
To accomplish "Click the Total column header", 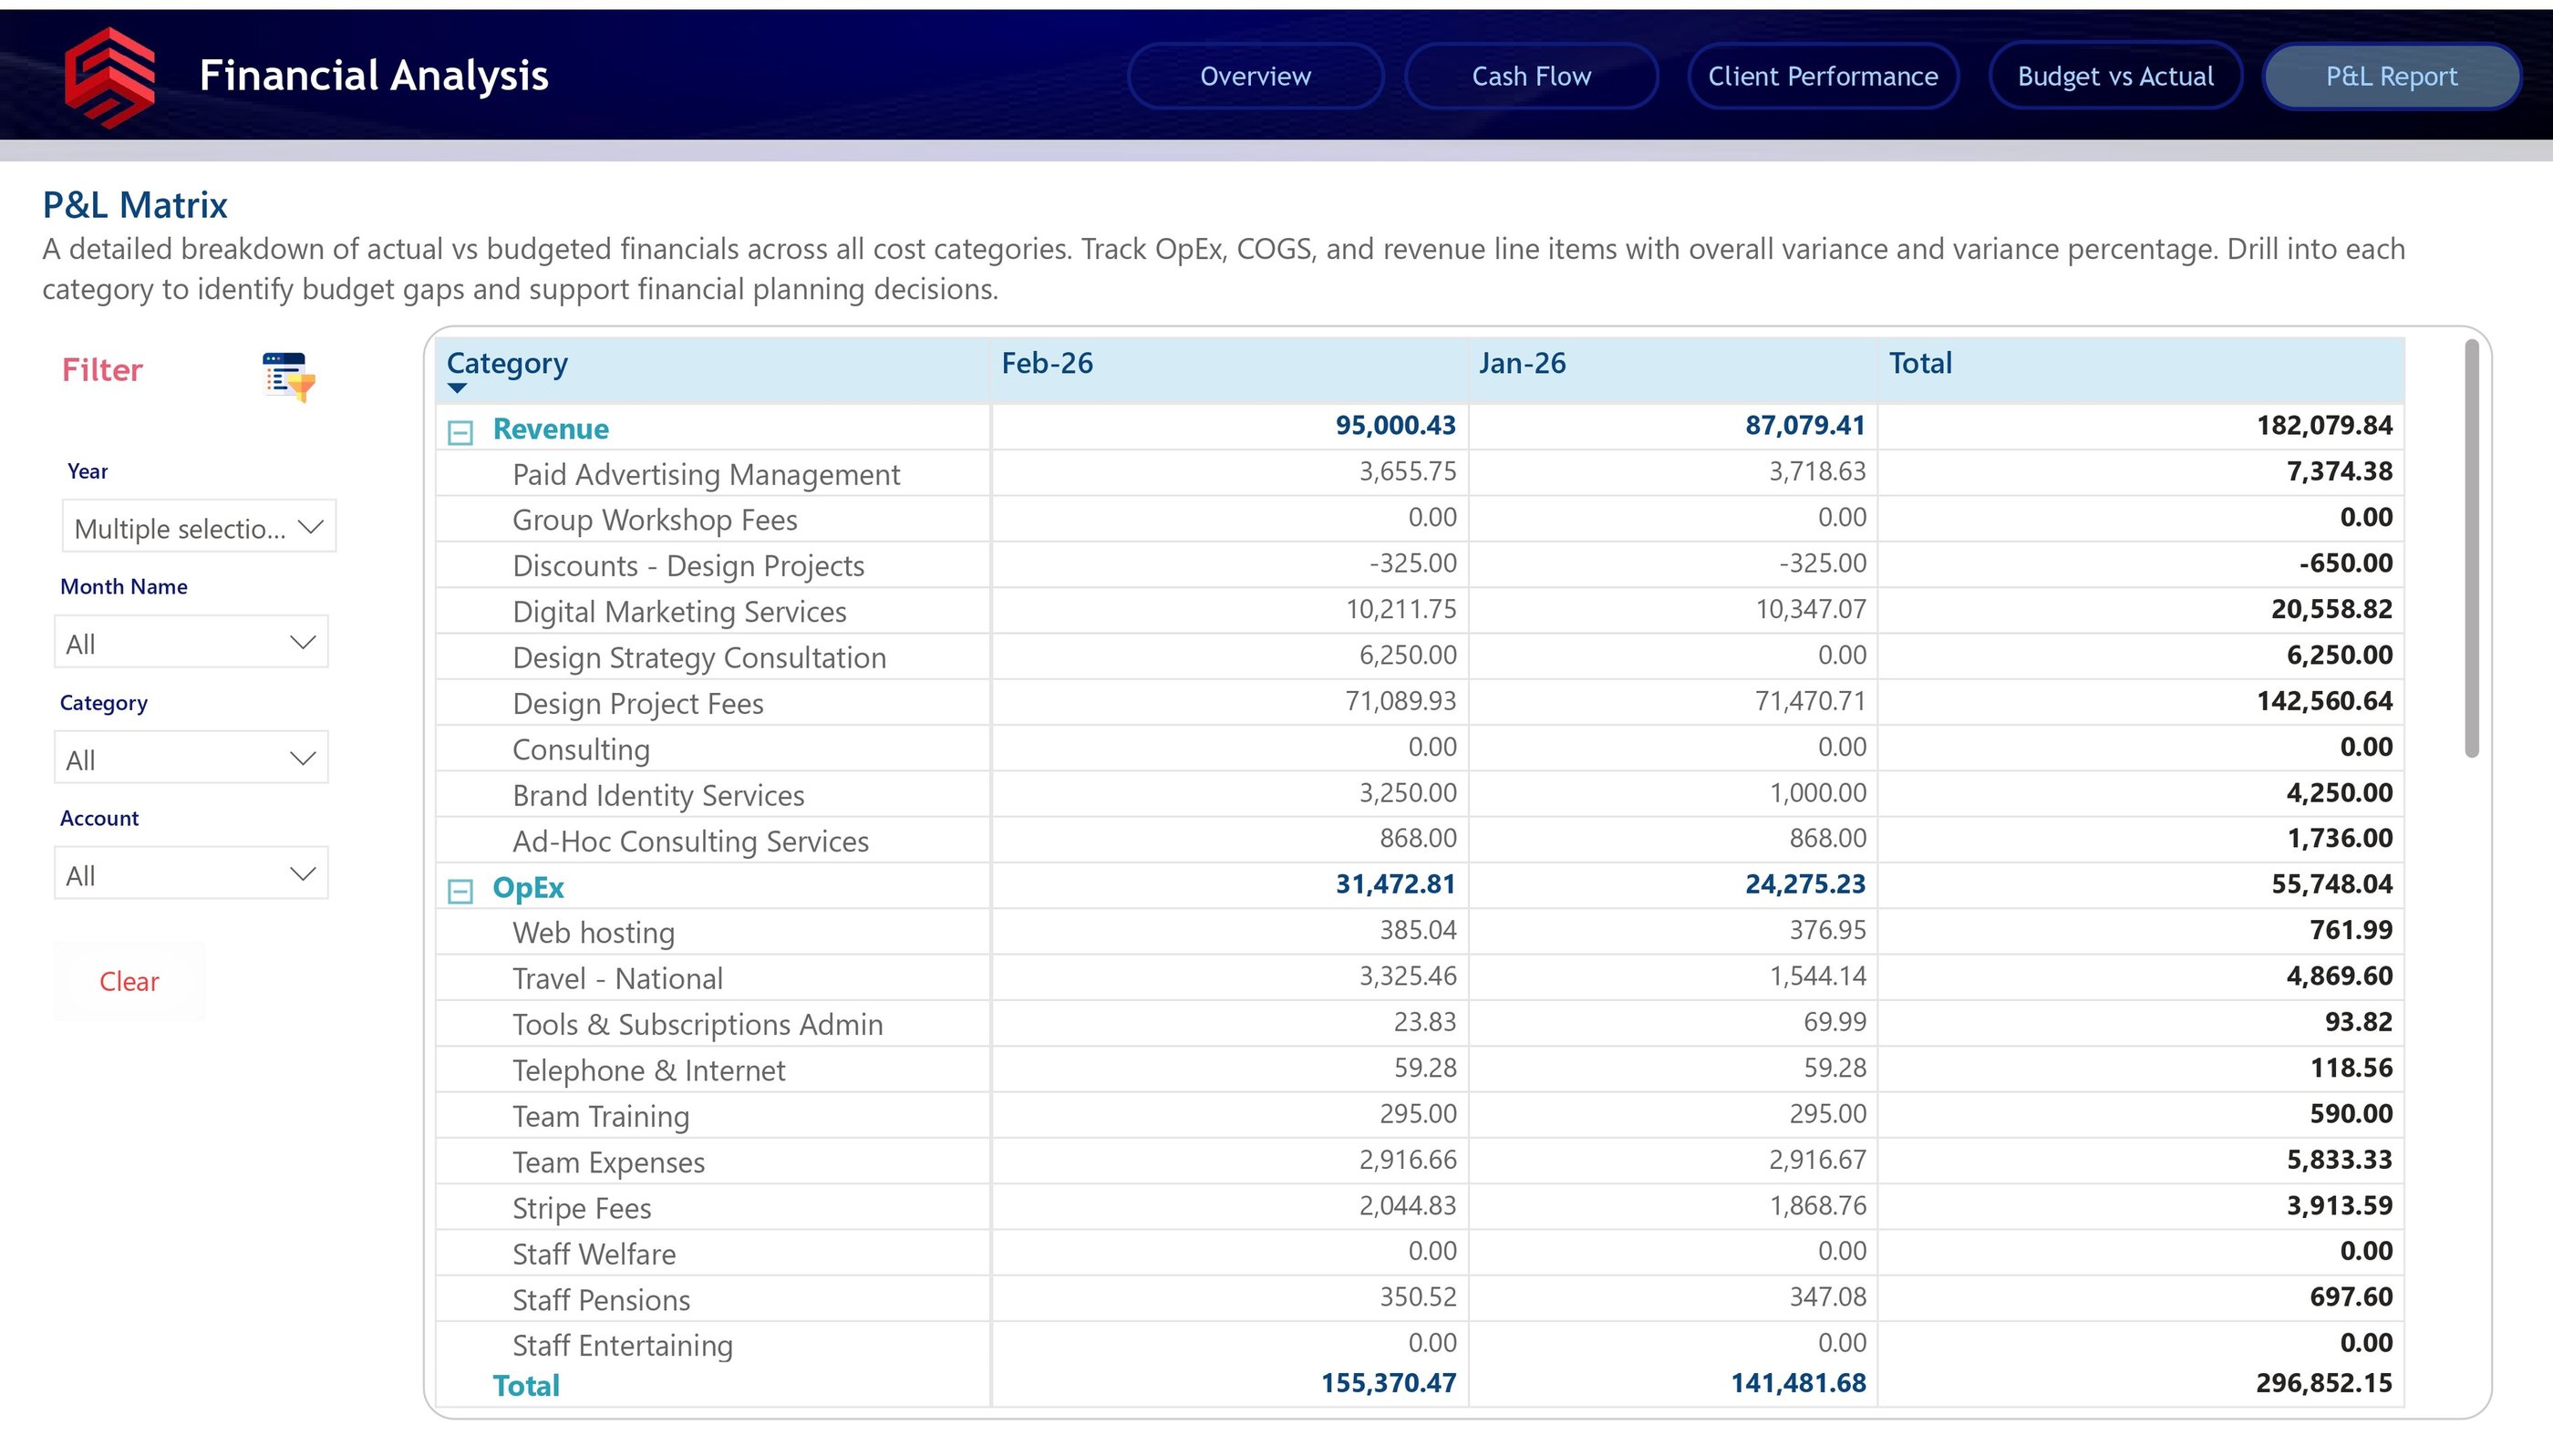I will 1920,363.
